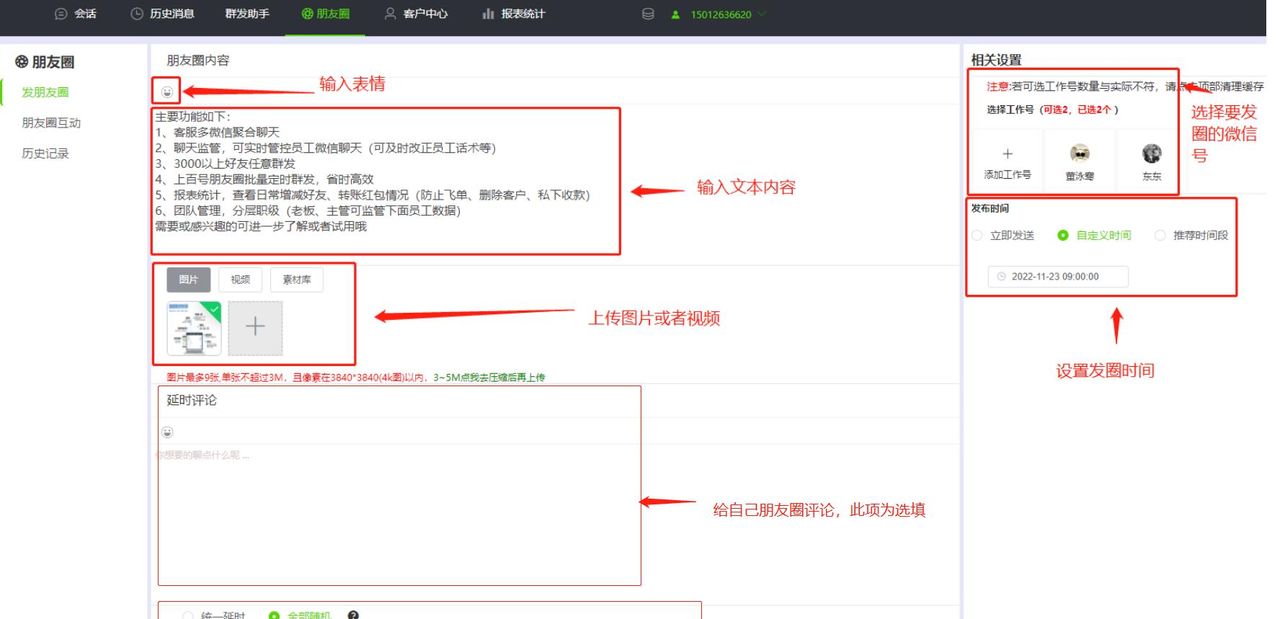
Task: Open the 素材库 media button
Action: coord(297,279)
